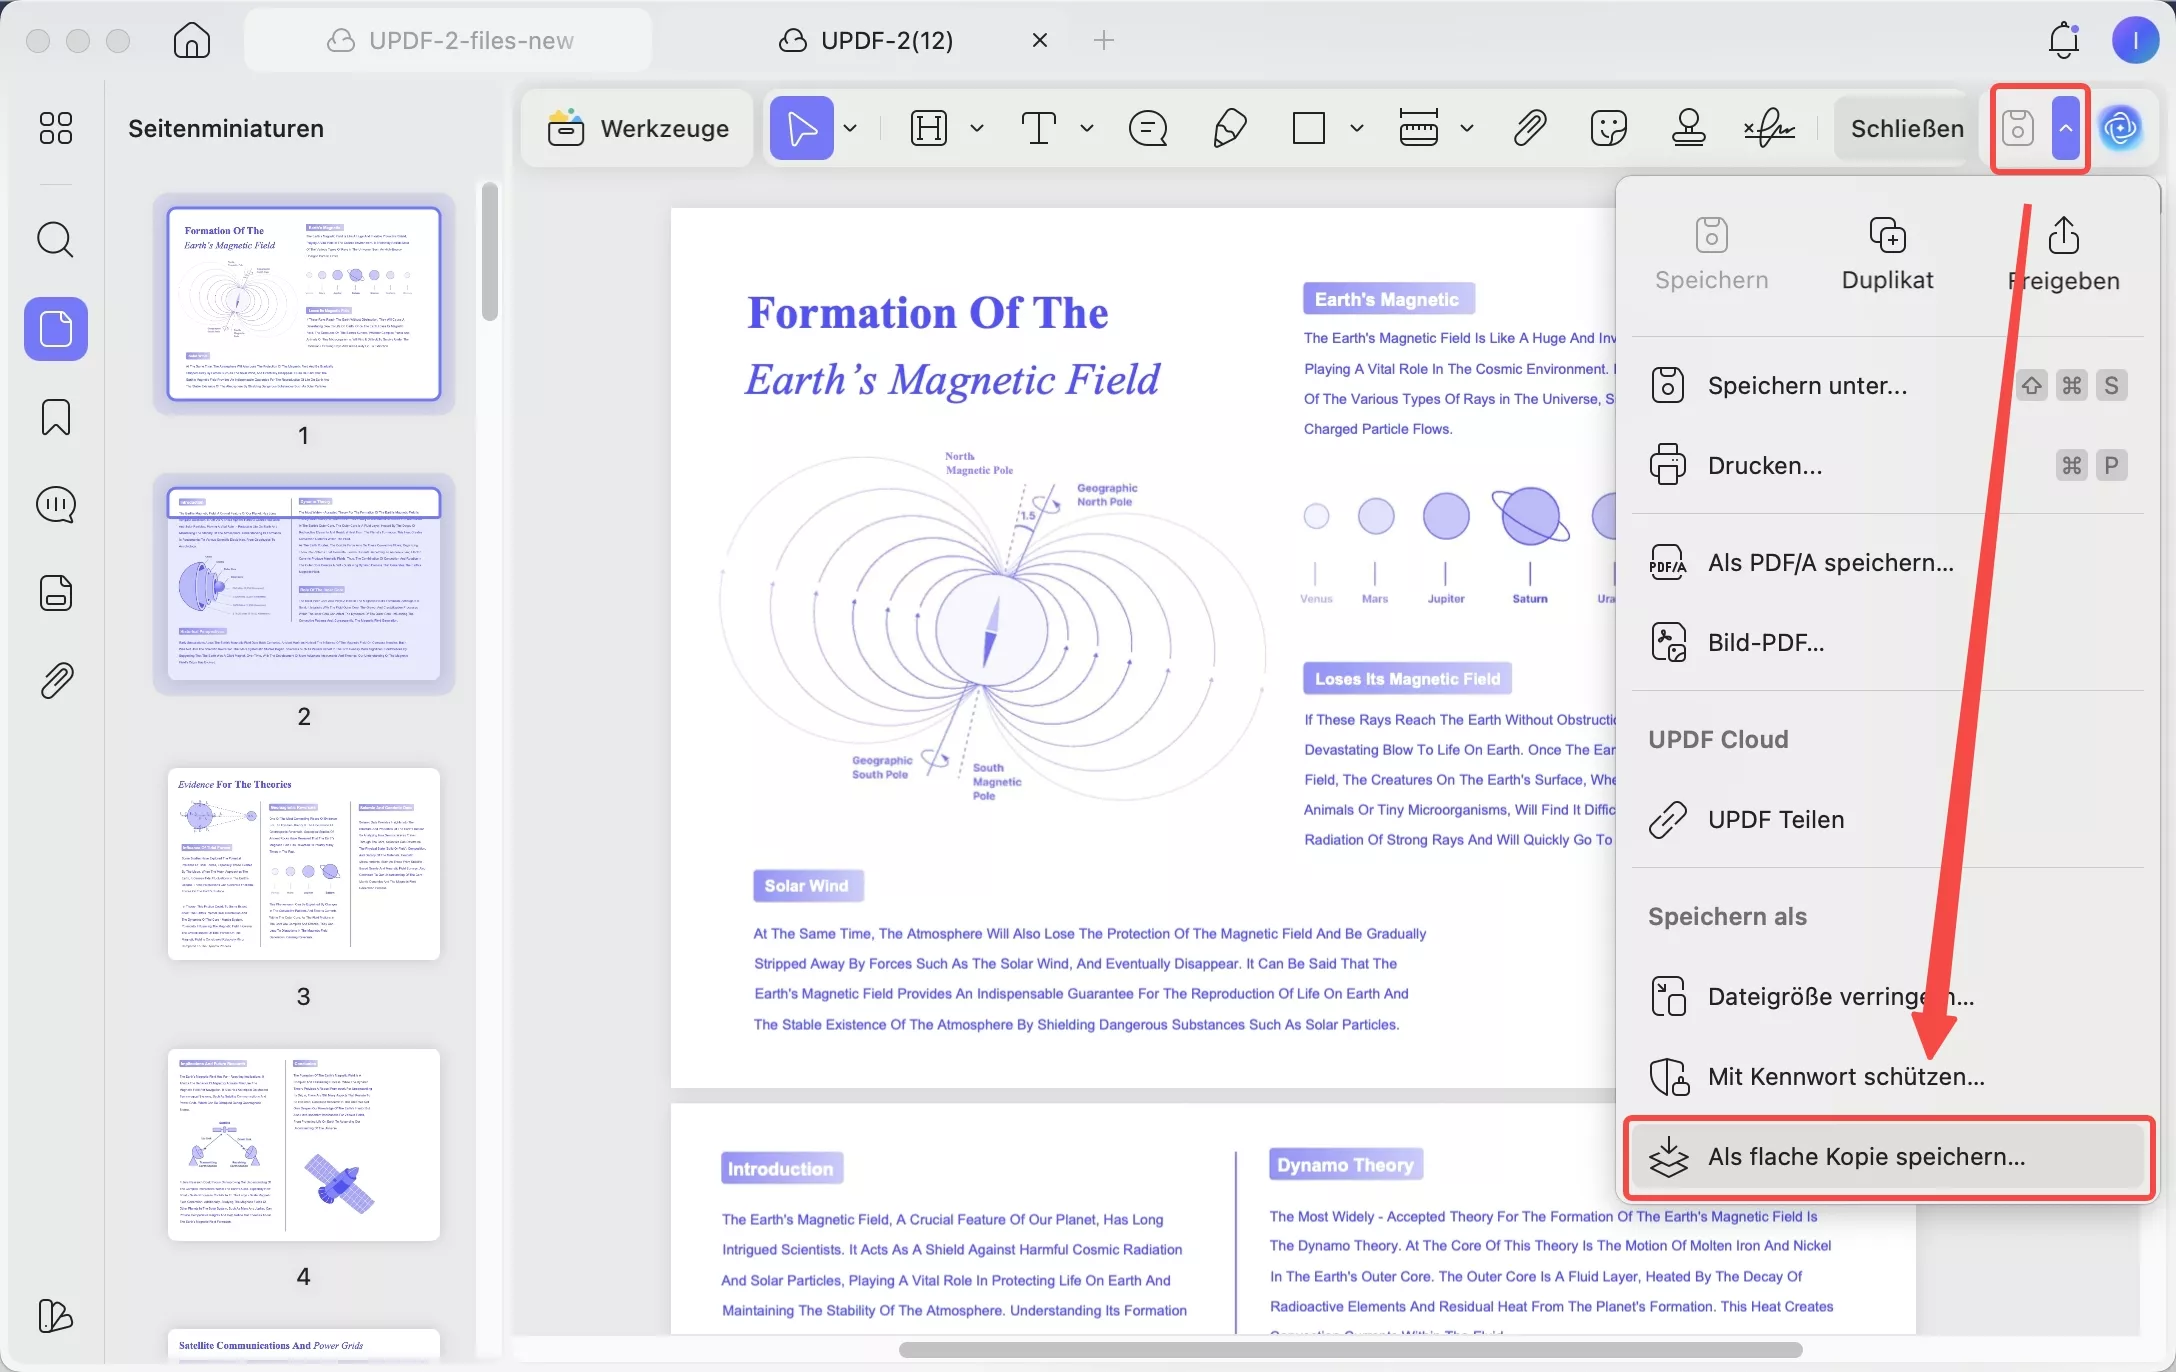Open the search panel in left sidebar
This screenshot has height=1372, width=2176.
56,240
